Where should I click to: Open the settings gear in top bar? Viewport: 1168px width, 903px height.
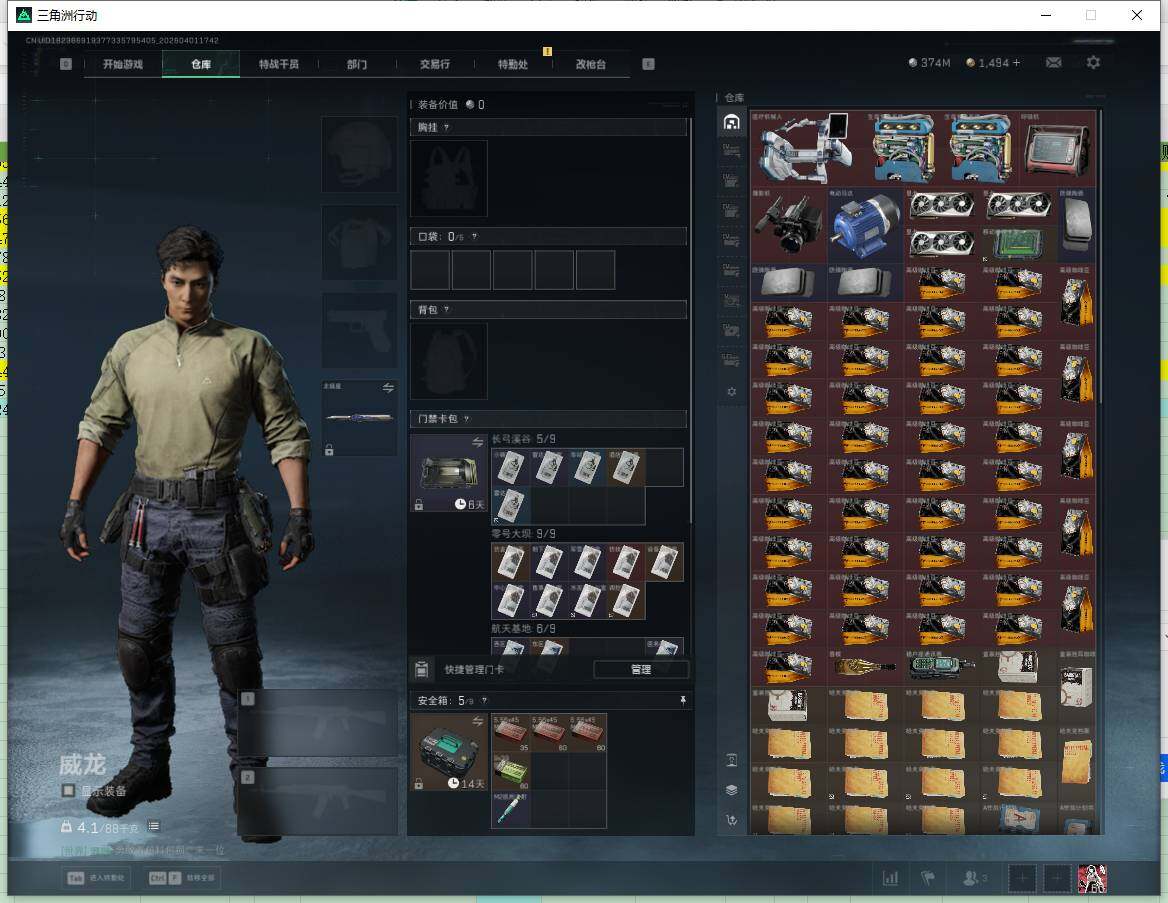coord(1093,63)
